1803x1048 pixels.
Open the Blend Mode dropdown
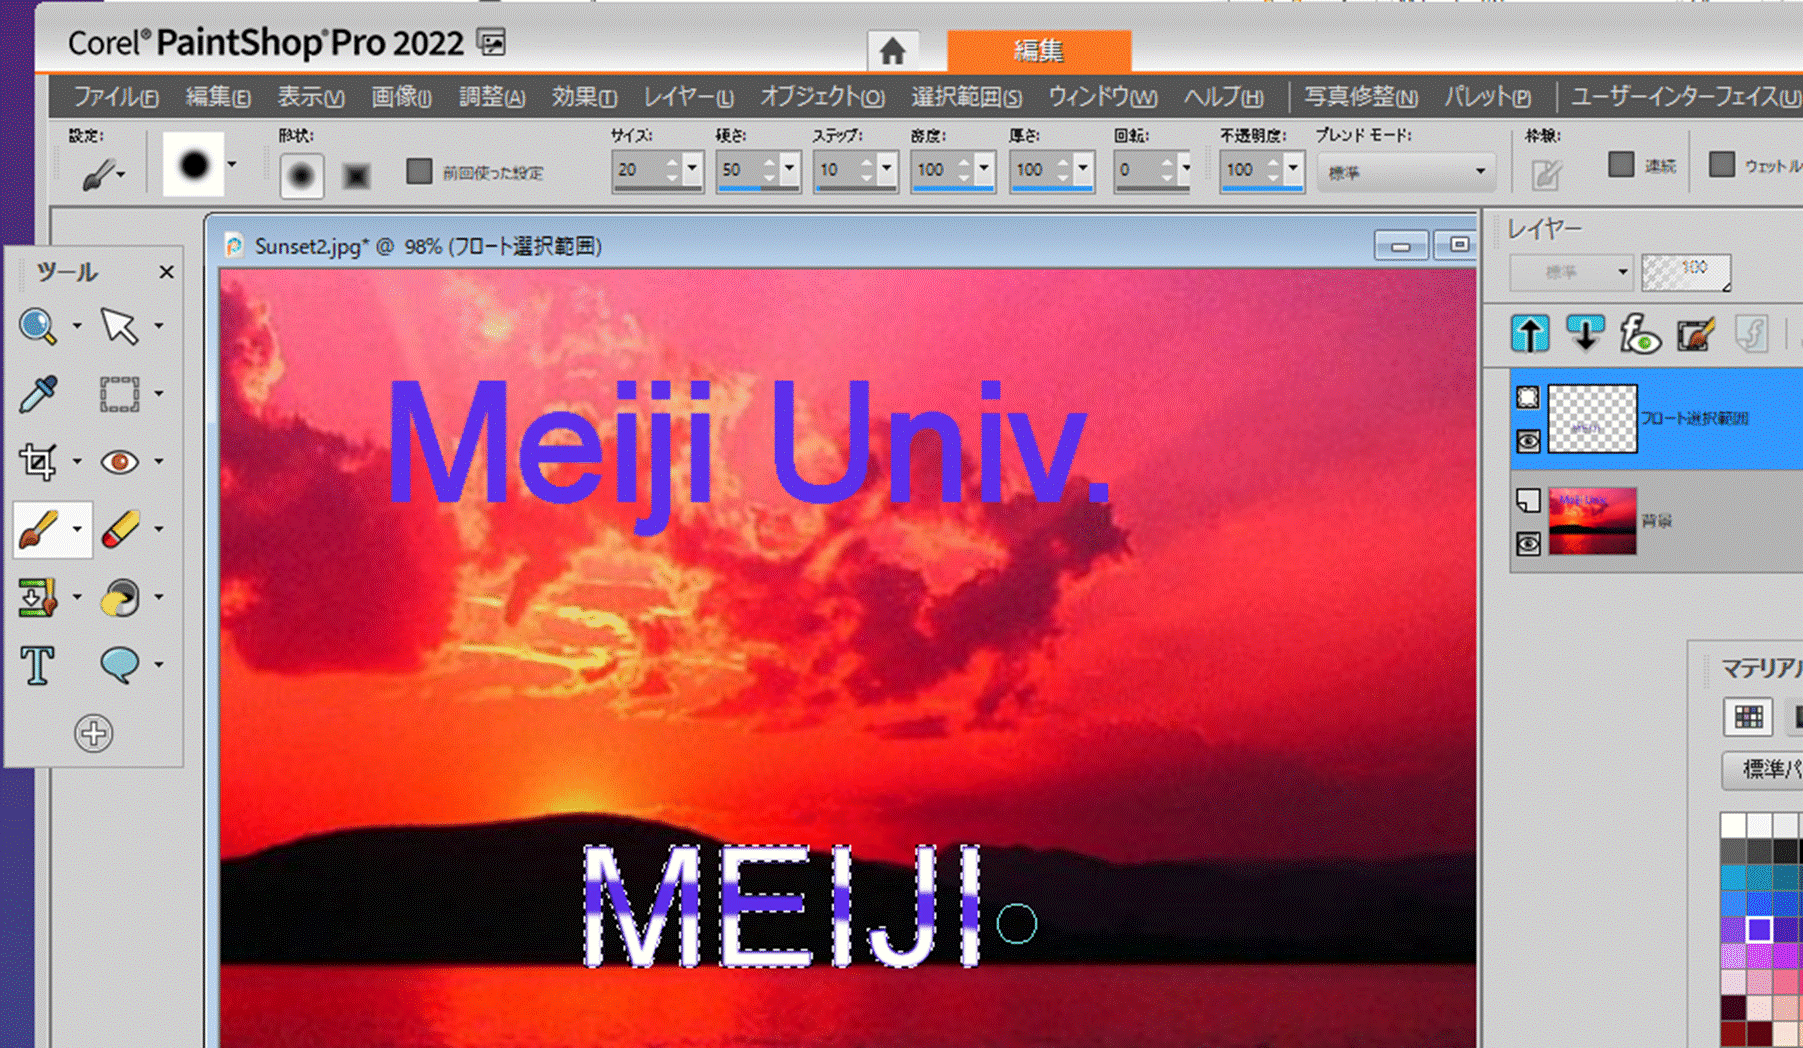[x=1406, y=172]
